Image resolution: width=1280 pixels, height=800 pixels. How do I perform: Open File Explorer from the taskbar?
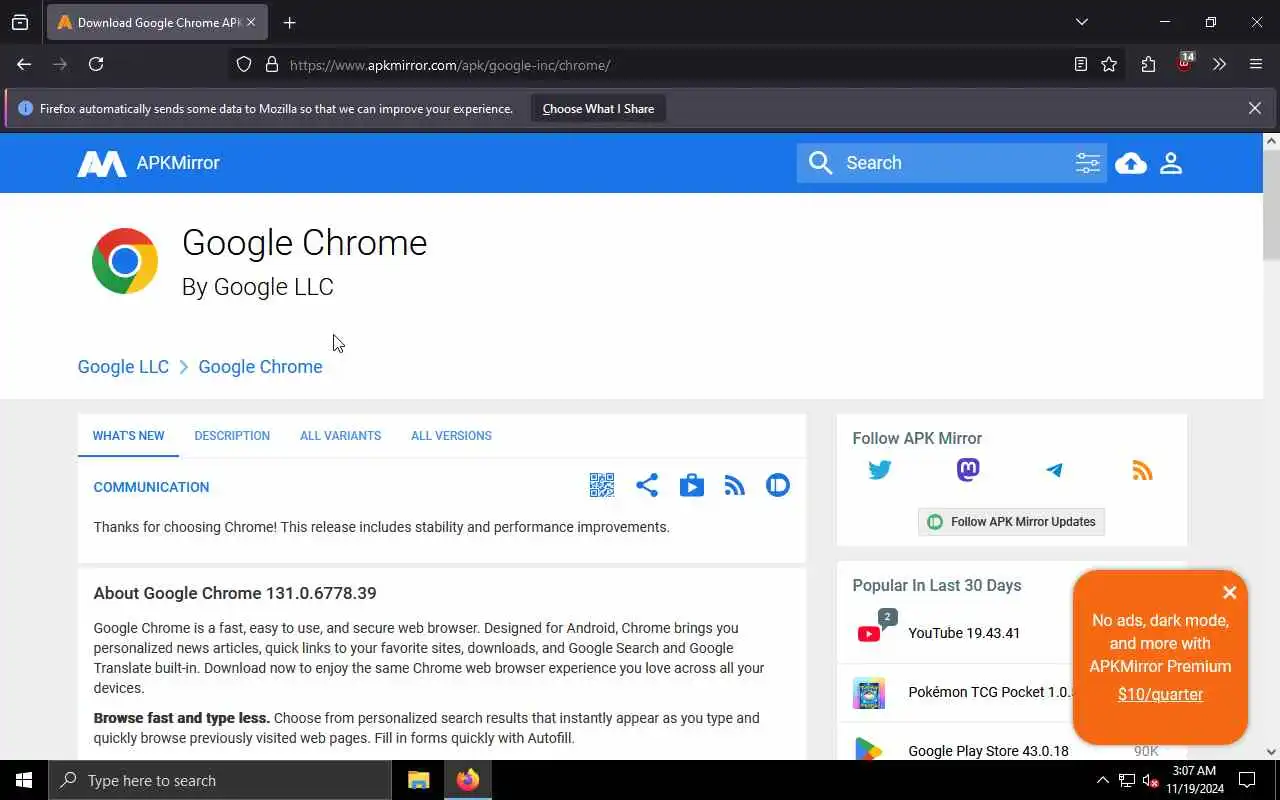418,780
